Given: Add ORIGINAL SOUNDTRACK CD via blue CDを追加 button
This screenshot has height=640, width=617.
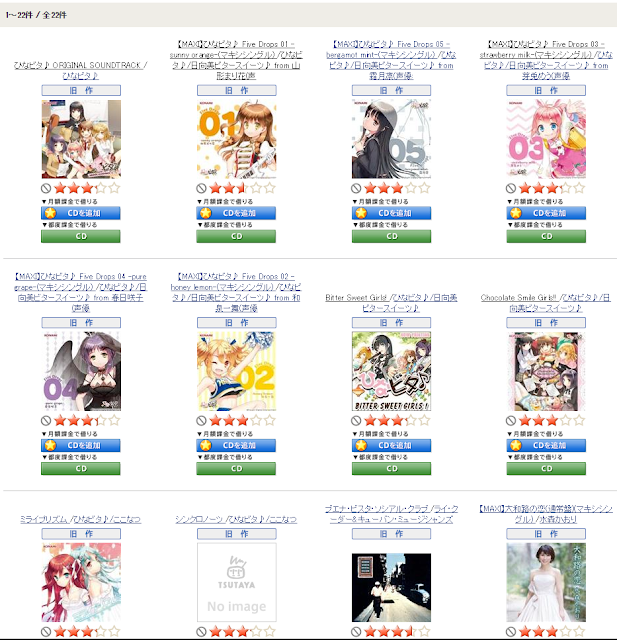Looking at the screenshot, I should [x=81, y=213].
